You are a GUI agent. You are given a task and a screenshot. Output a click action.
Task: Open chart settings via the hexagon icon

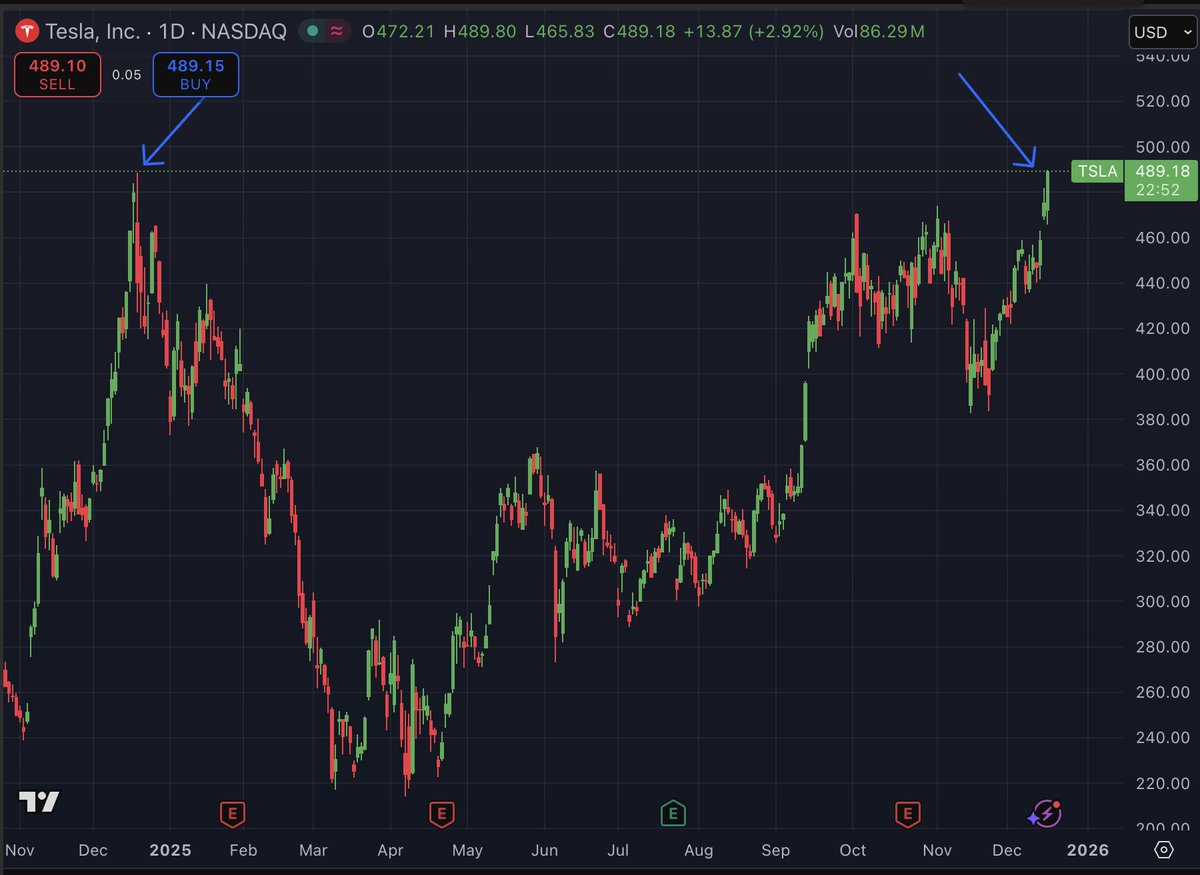point(1164,849)
